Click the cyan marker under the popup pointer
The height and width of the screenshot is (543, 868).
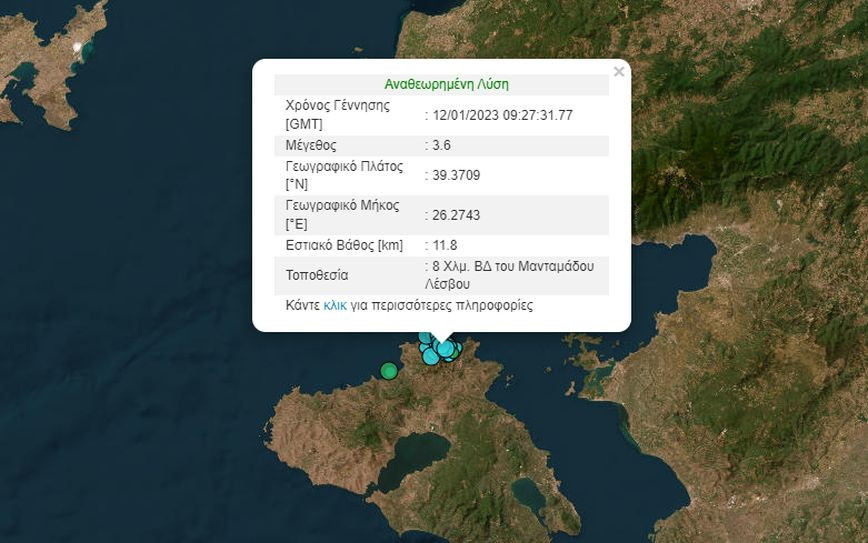click(x=445, y=348)
